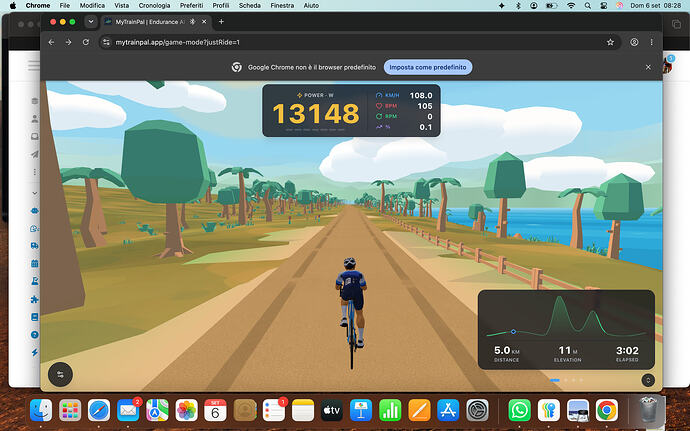The height and width of the screenshot is (431, 690).
Task: Open WhatsApp from the Dock
Action: [x=520, y=410]
